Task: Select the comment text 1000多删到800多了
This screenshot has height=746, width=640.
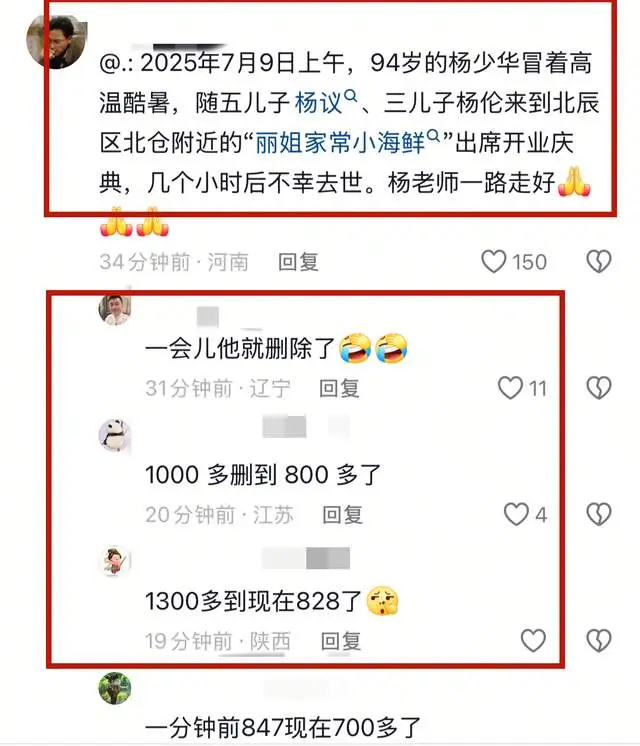Action: pyautogui.click(x=263, y=475)
